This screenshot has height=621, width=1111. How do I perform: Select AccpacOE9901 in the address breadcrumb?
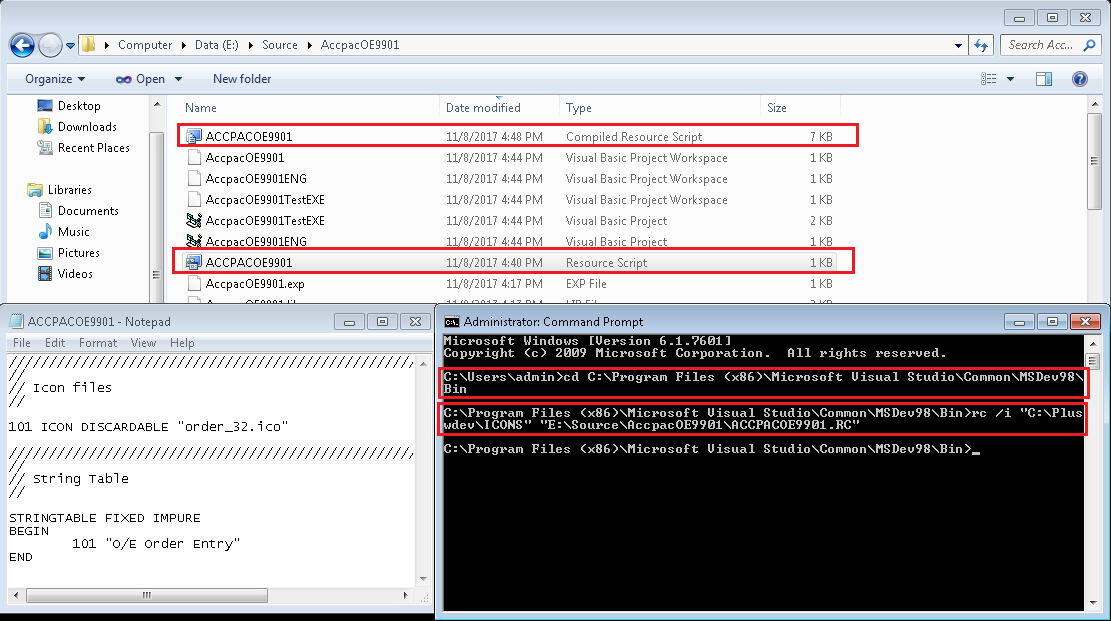tap(360, 45)
